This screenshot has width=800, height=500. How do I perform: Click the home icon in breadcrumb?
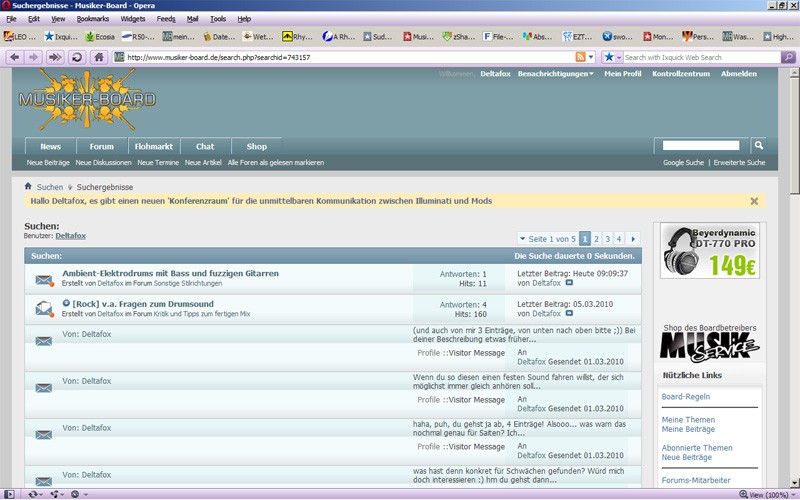coord(28,187)
